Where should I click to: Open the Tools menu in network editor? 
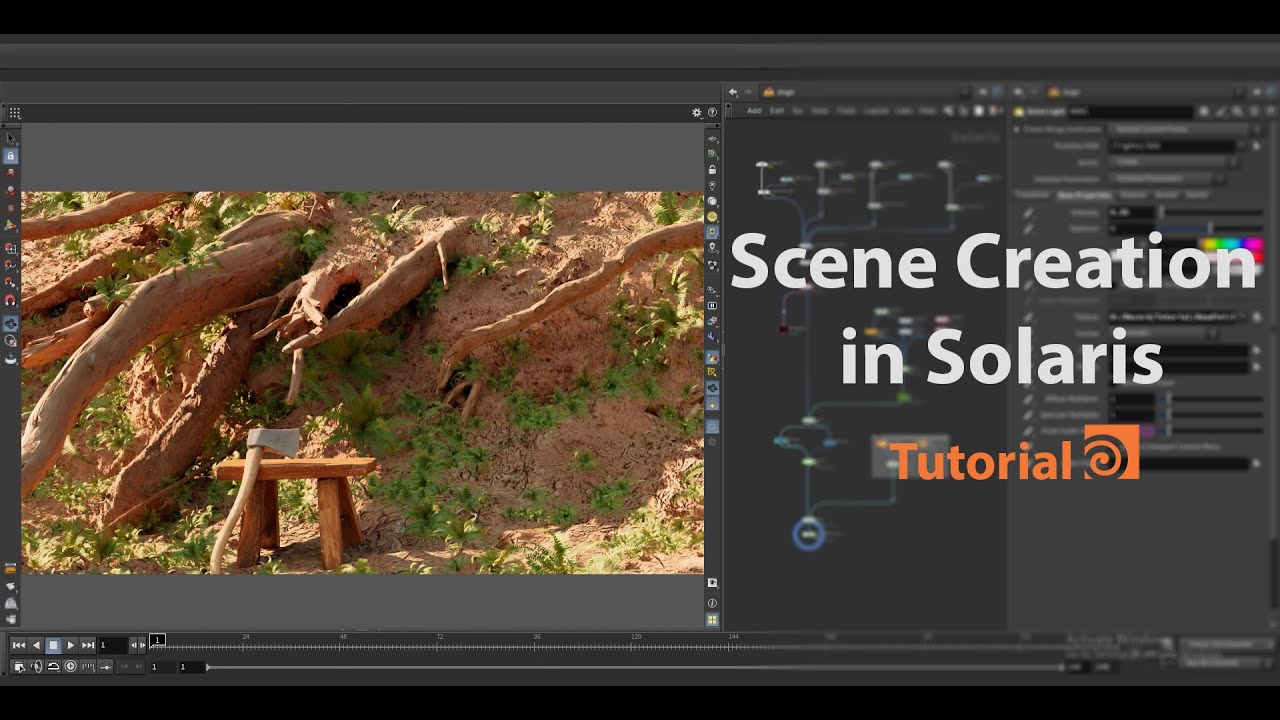coord(846,111)
